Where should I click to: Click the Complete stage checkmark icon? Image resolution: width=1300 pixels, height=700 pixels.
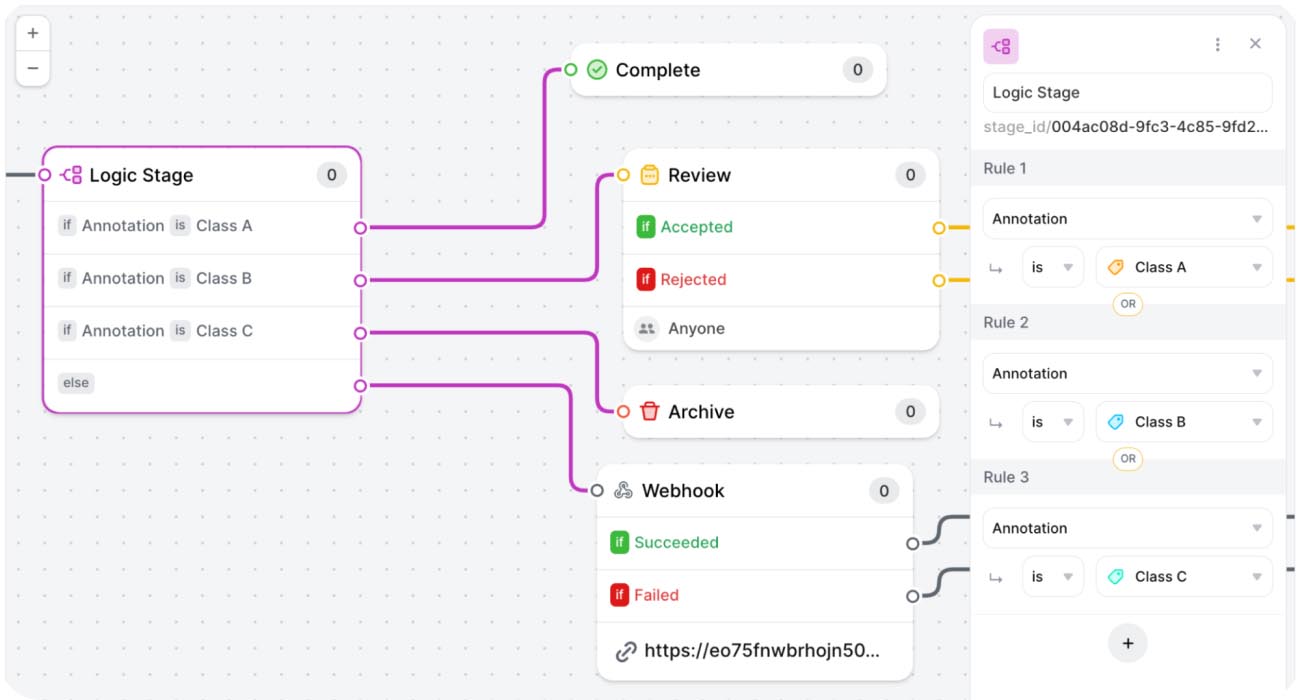[x=594, y=70]
